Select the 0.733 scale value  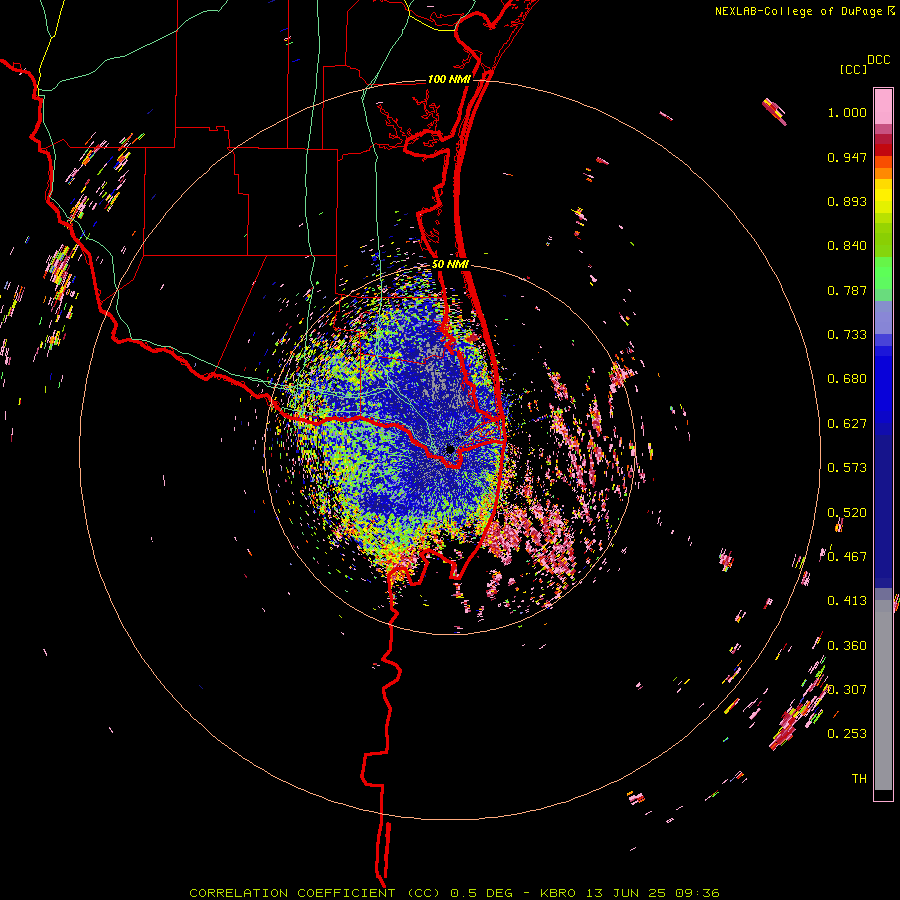[847, 335]
